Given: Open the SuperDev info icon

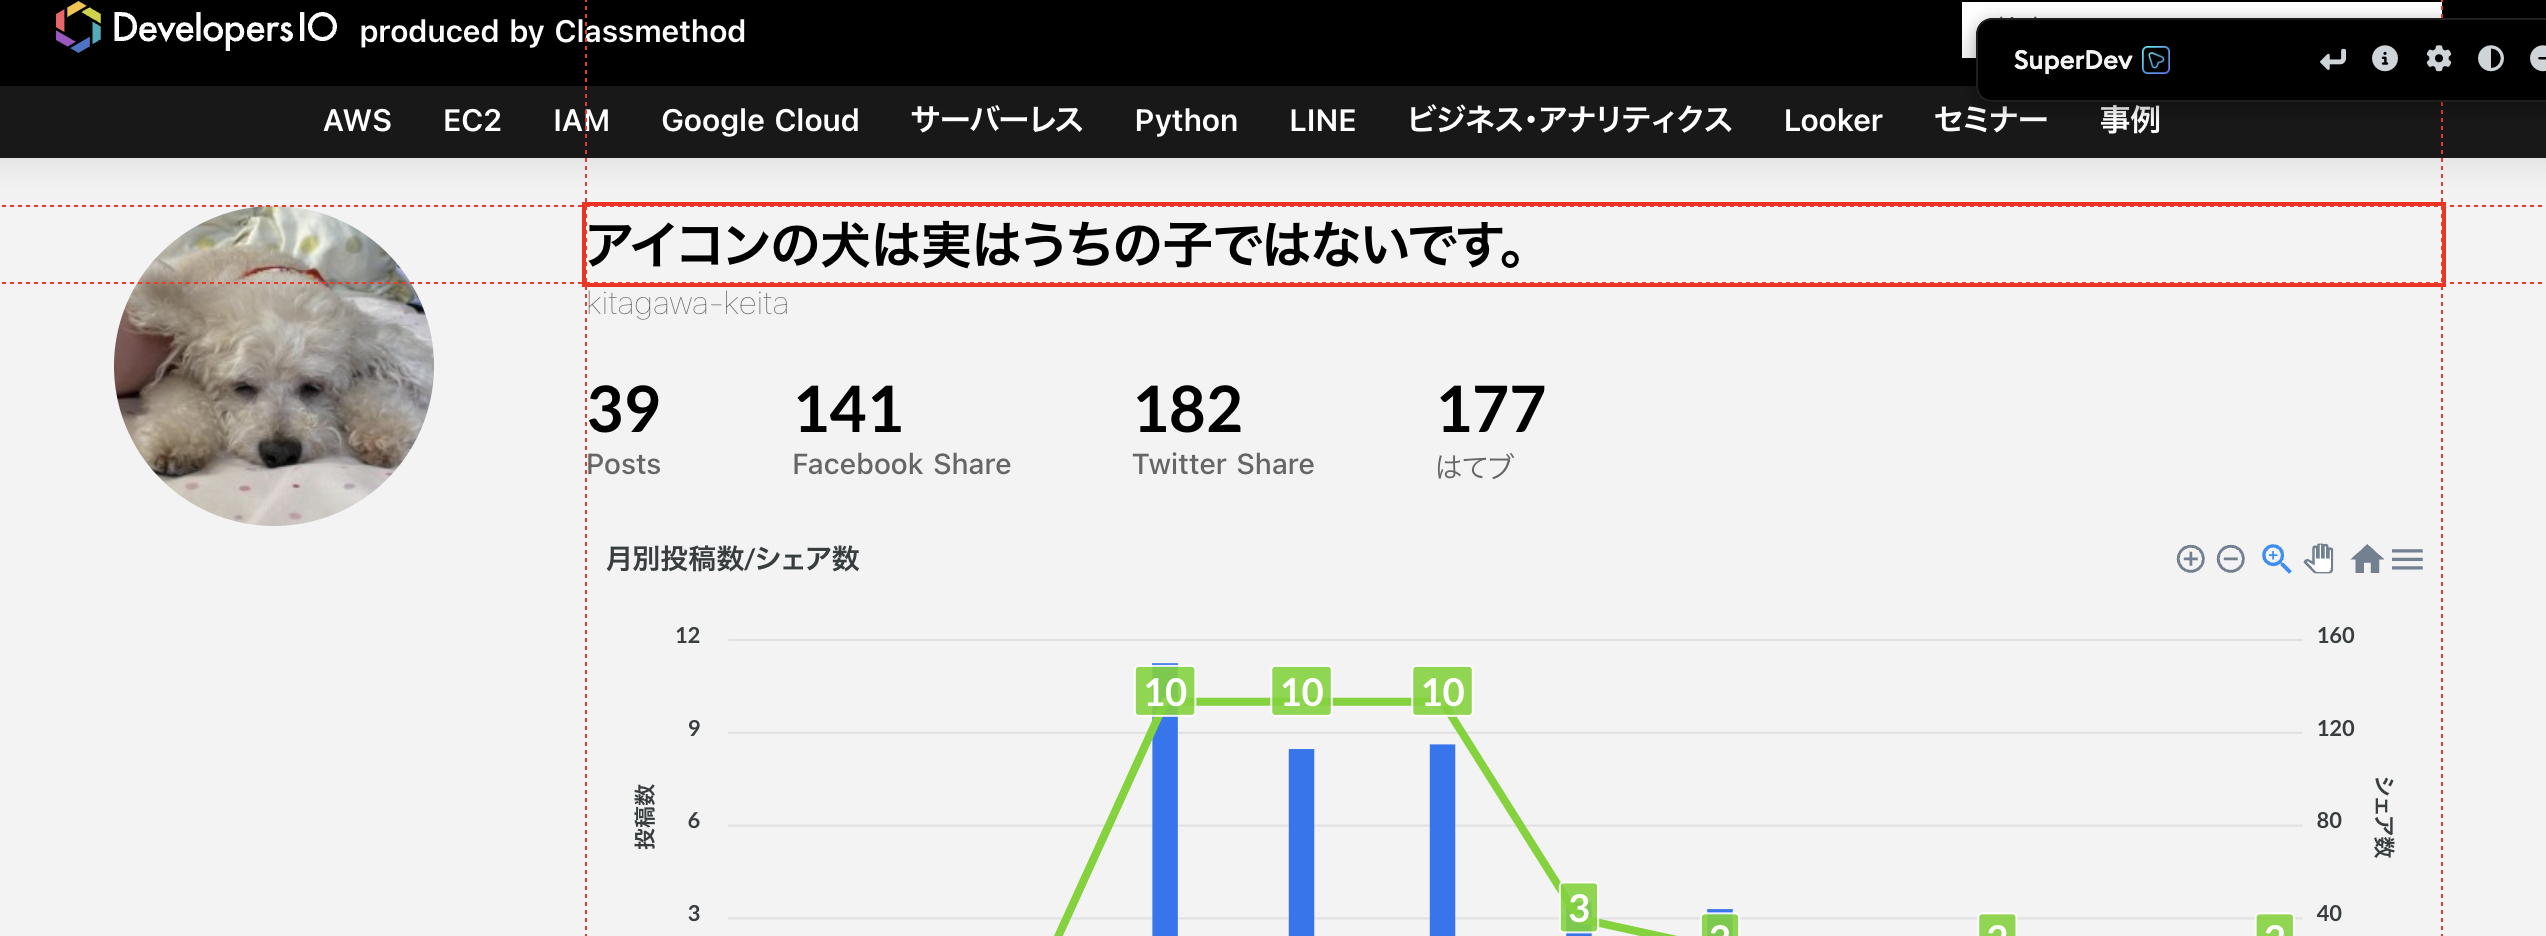Looking at the screenshot, I should coord(2385,59).
